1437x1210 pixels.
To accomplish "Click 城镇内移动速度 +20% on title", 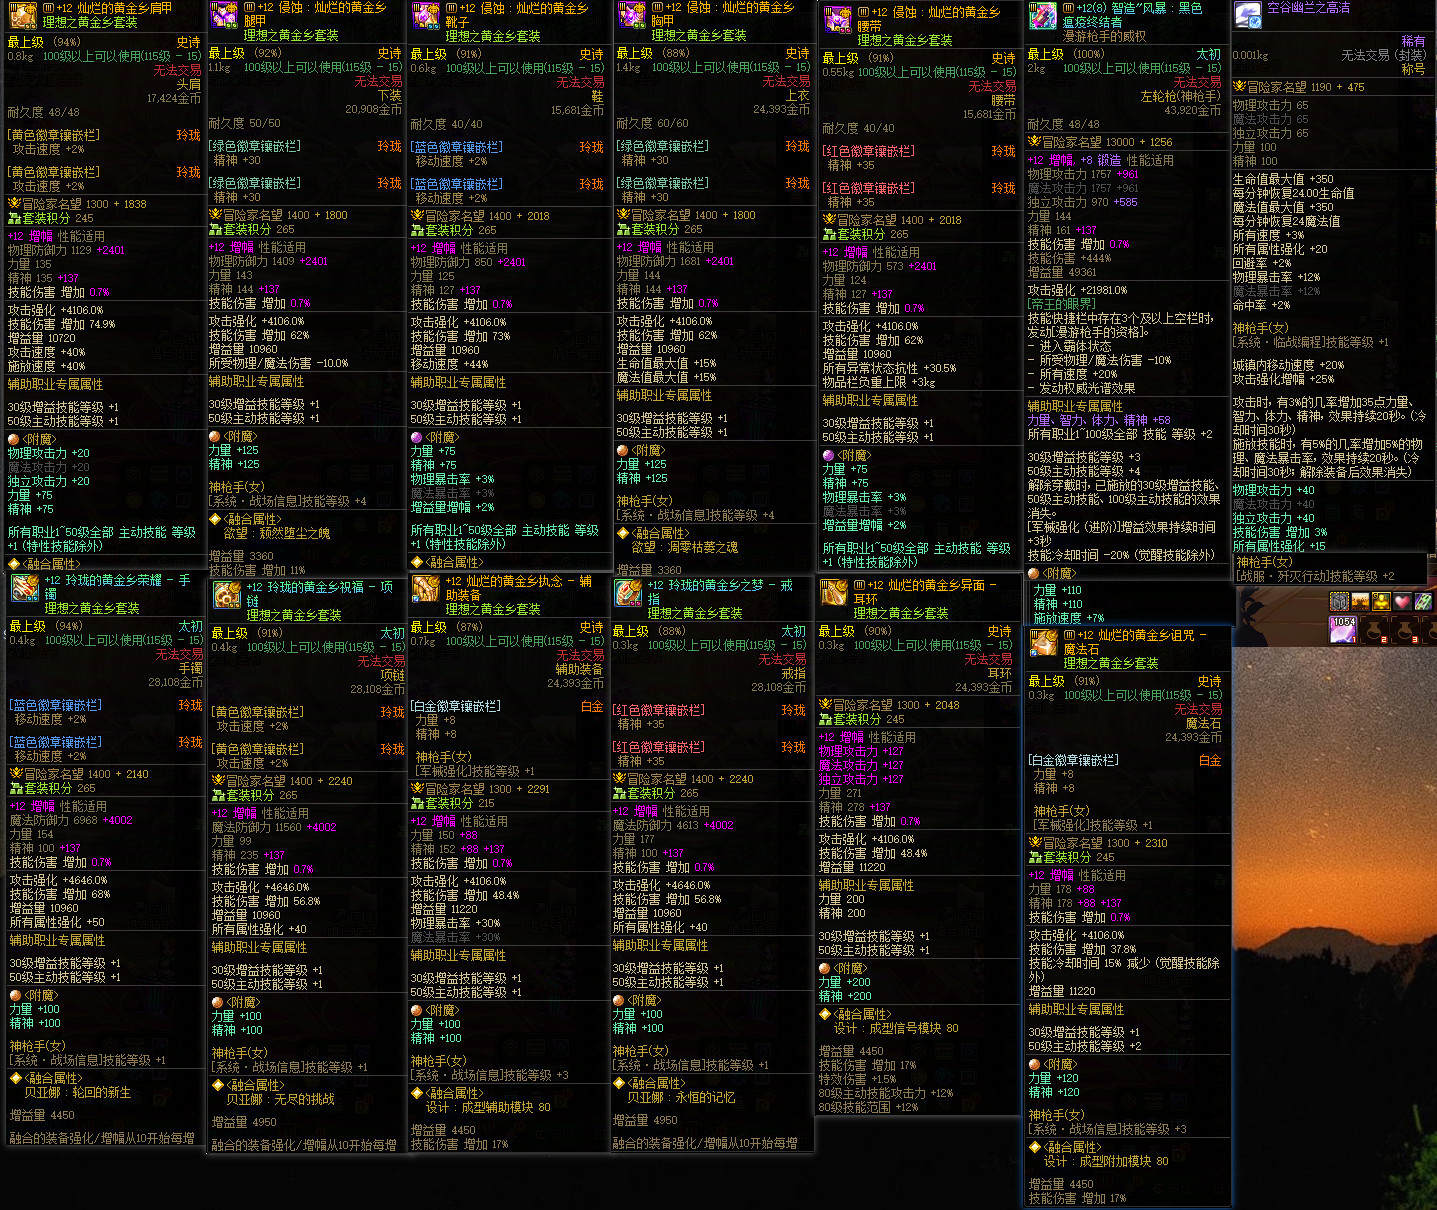I will pos(1289,365).
